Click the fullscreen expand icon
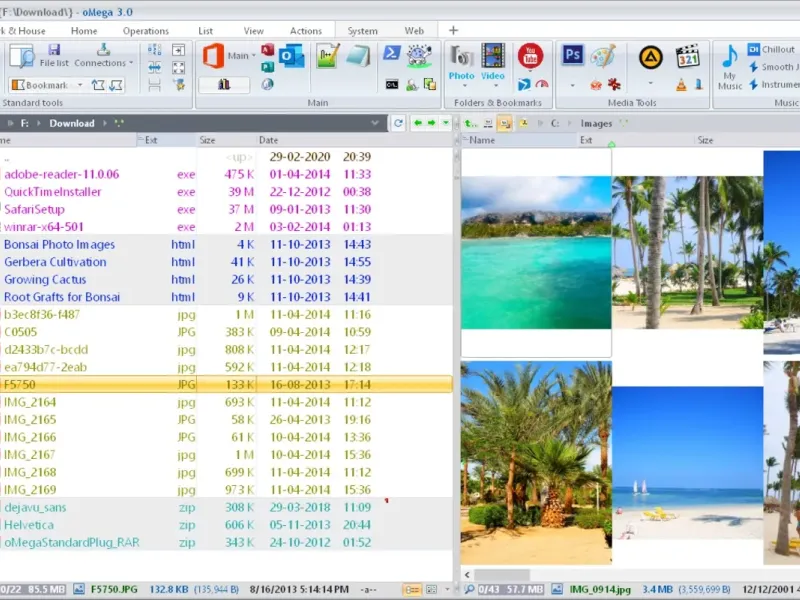This screenshot has width=800, height=600. [179, 67]
